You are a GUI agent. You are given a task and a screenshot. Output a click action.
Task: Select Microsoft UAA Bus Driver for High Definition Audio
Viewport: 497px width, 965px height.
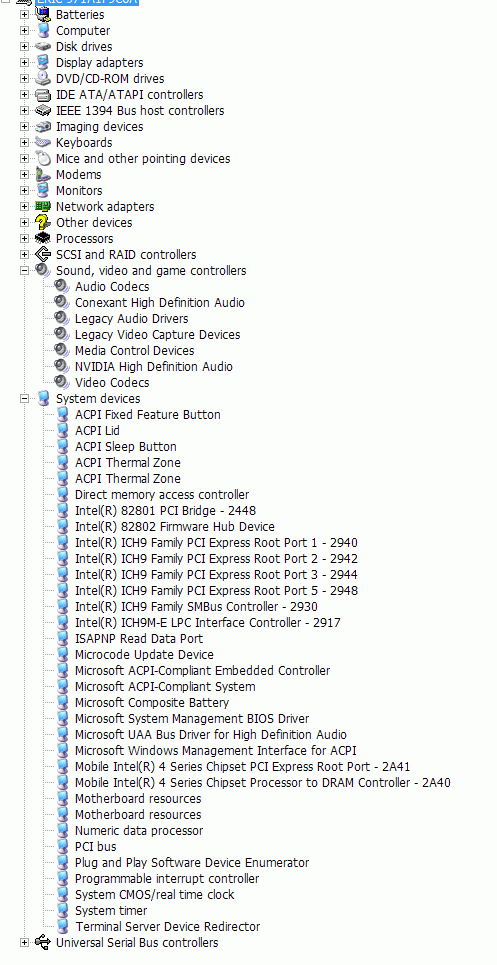point(211,734)
